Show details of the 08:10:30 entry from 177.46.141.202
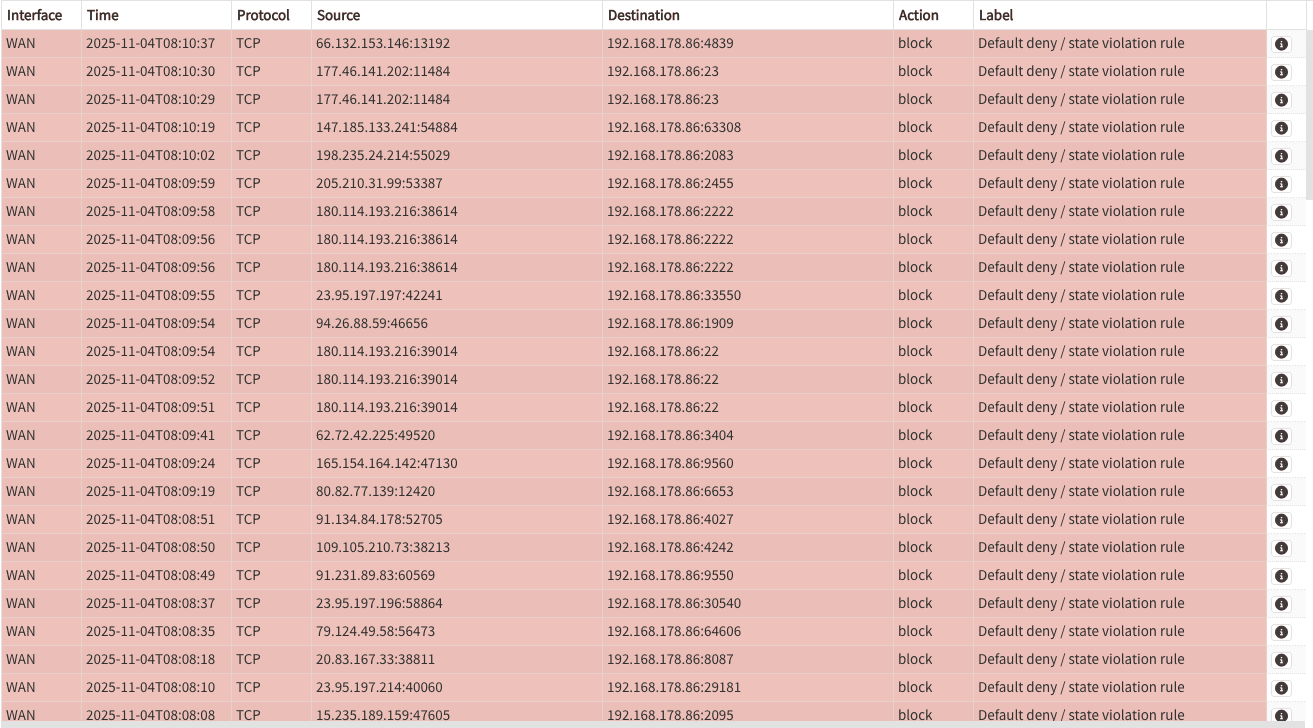This screenshot has height=728, width=1313. coord(1281,72)
